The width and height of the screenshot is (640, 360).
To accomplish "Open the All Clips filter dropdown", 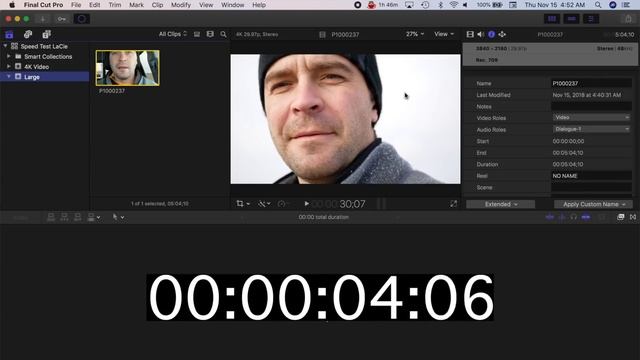I will click(x=173, y=34).
